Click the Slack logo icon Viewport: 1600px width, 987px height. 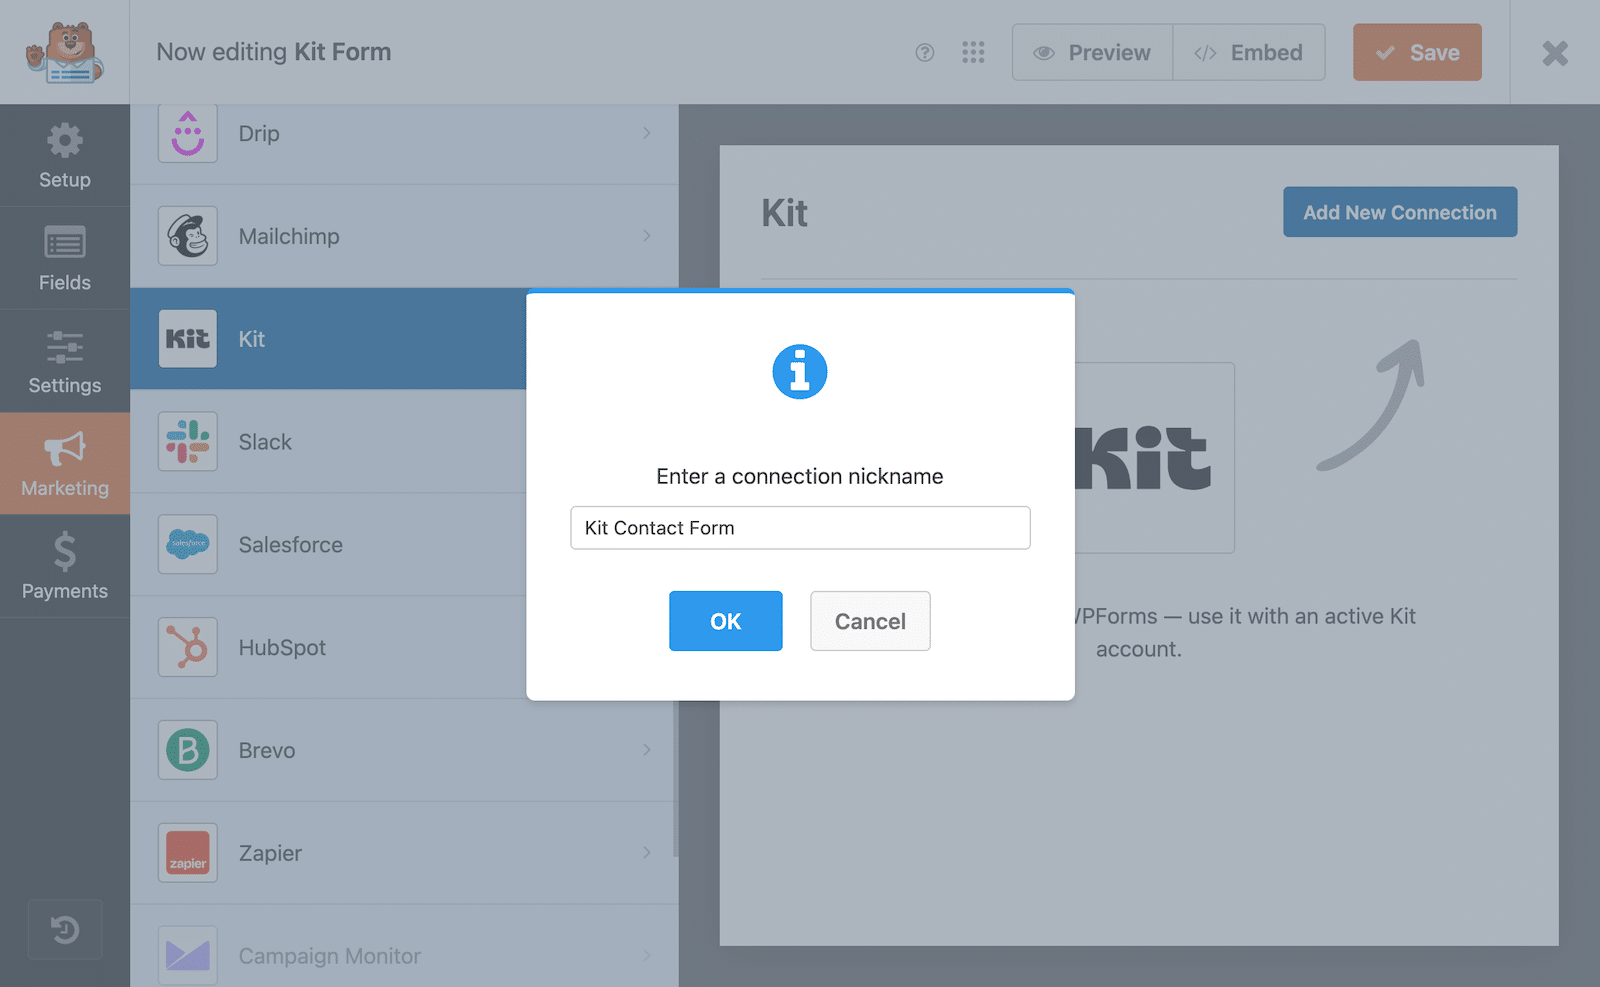point(188,442)
